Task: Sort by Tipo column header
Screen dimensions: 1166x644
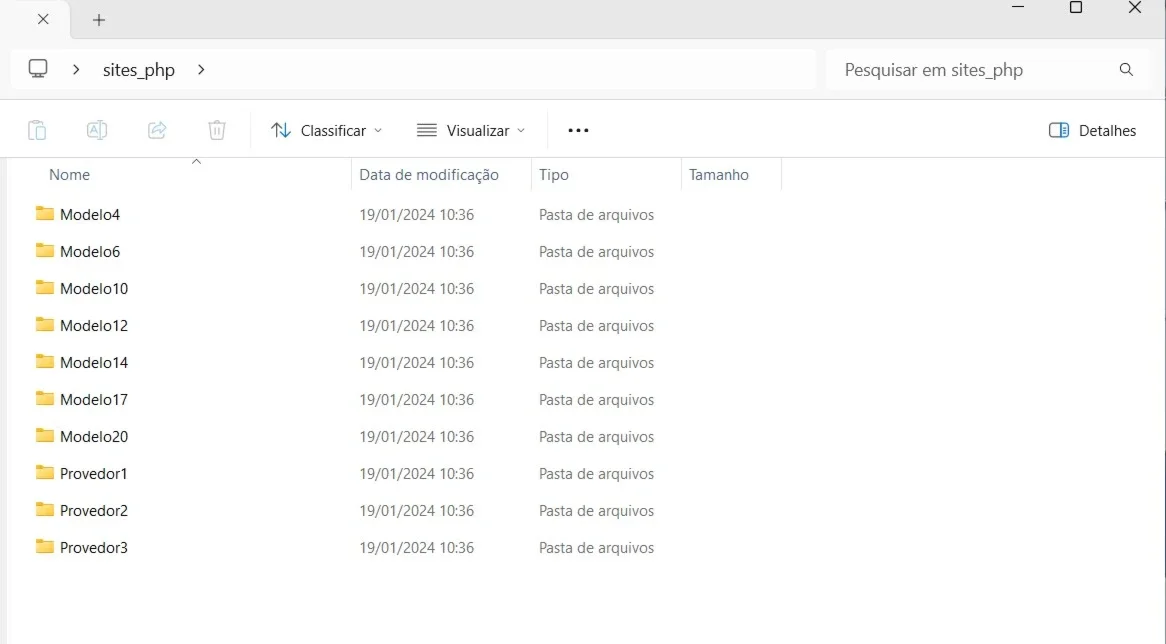Action: [x=554, y=175]
